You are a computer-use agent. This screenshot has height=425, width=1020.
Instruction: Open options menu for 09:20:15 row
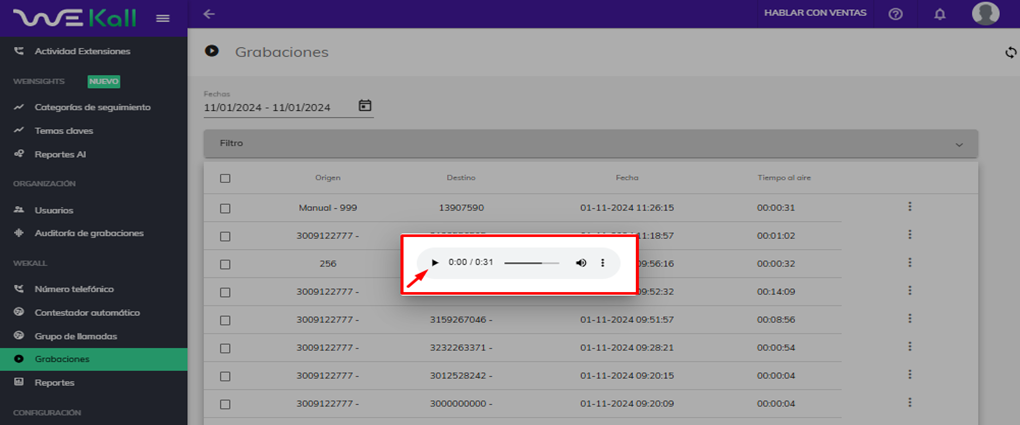(909, 374)
